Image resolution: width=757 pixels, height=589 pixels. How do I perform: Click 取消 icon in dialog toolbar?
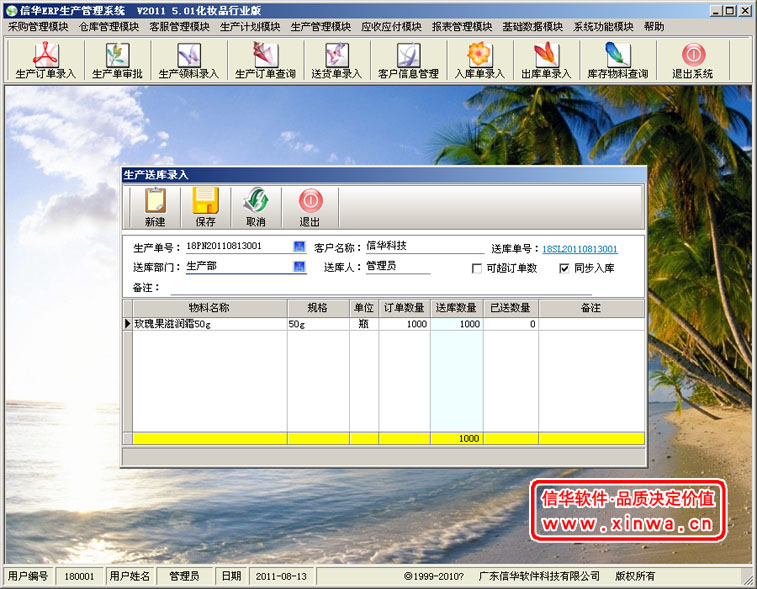(x=256, y=207)
